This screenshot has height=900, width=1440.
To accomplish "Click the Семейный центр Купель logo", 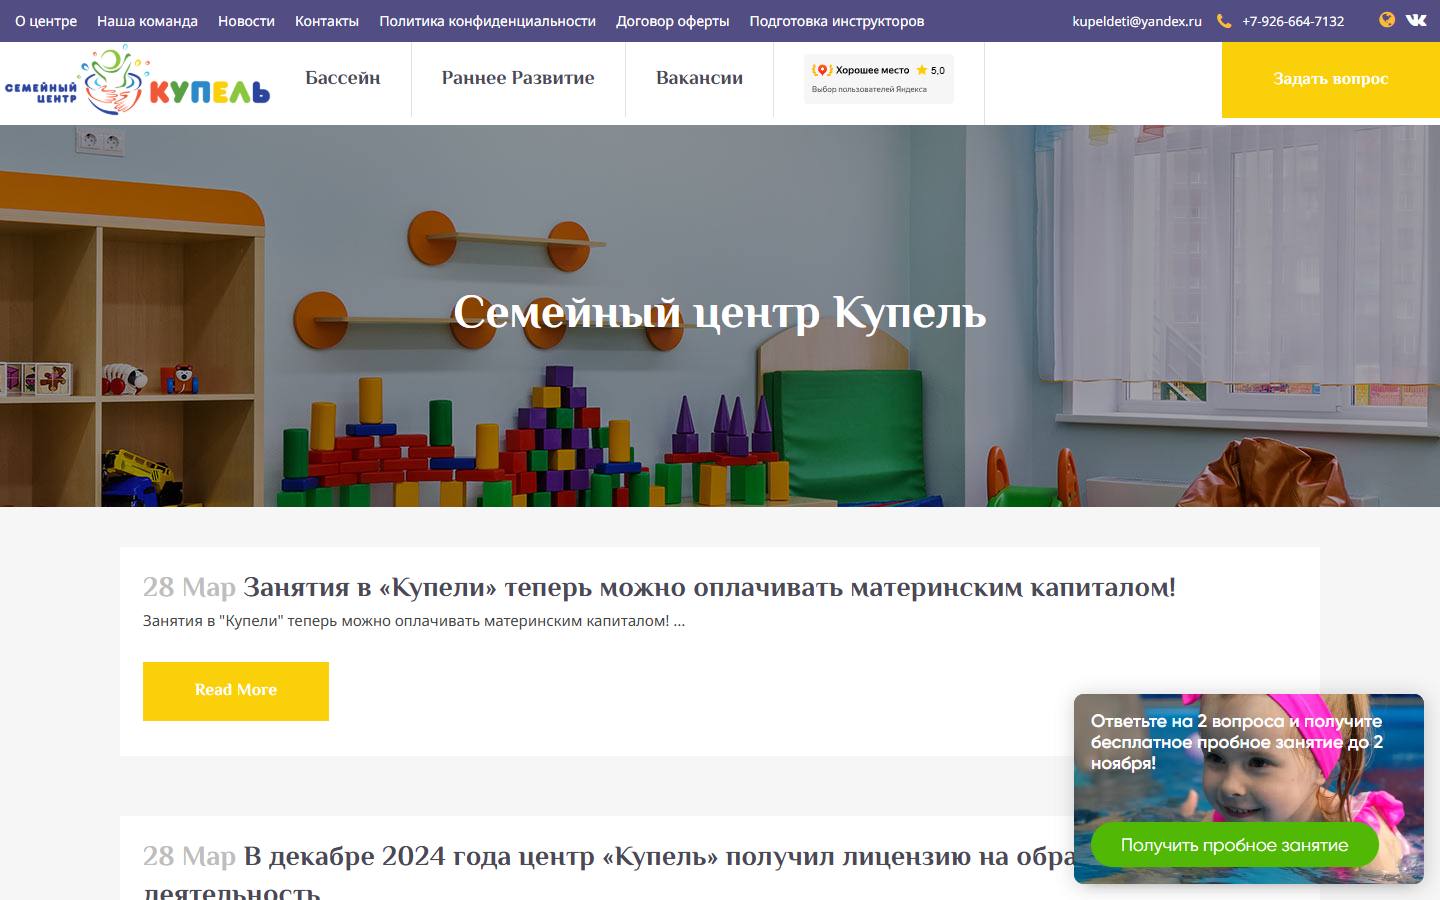I will [137, 80].
